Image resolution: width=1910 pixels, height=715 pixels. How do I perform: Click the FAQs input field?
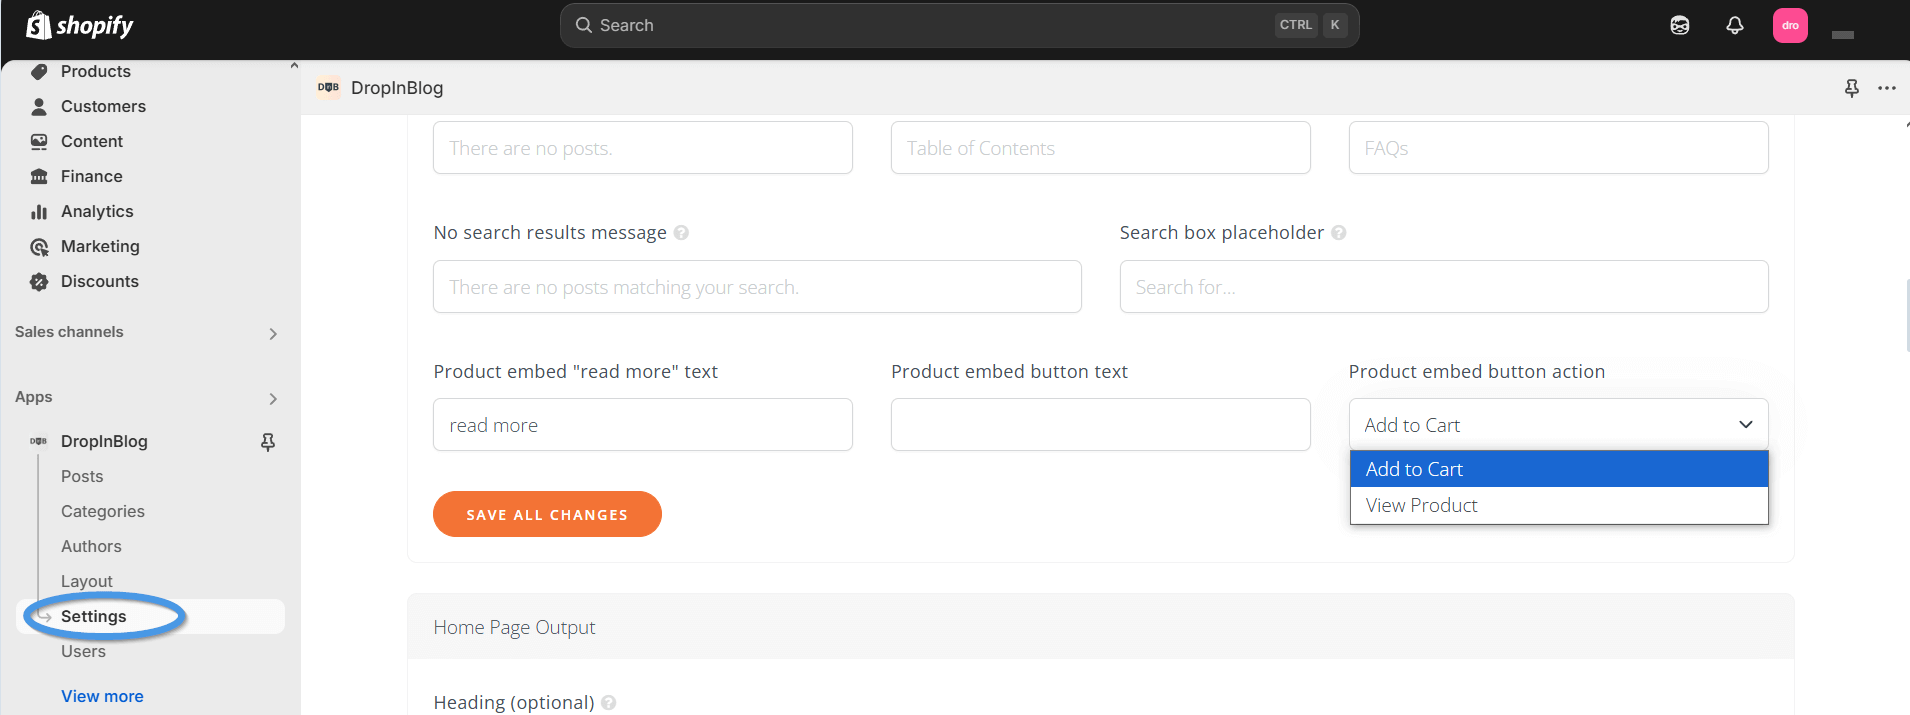coord(1558,148)
